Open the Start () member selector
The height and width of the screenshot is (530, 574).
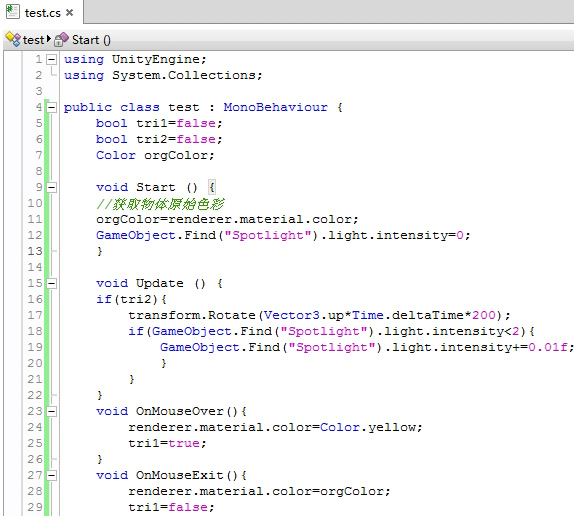pyautogui.click(x=91, y=40)
